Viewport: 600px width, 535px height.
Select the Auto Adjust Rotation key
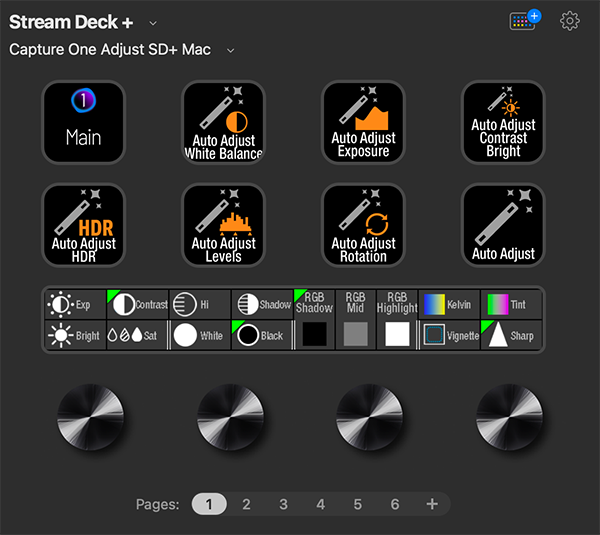(363, 225)
